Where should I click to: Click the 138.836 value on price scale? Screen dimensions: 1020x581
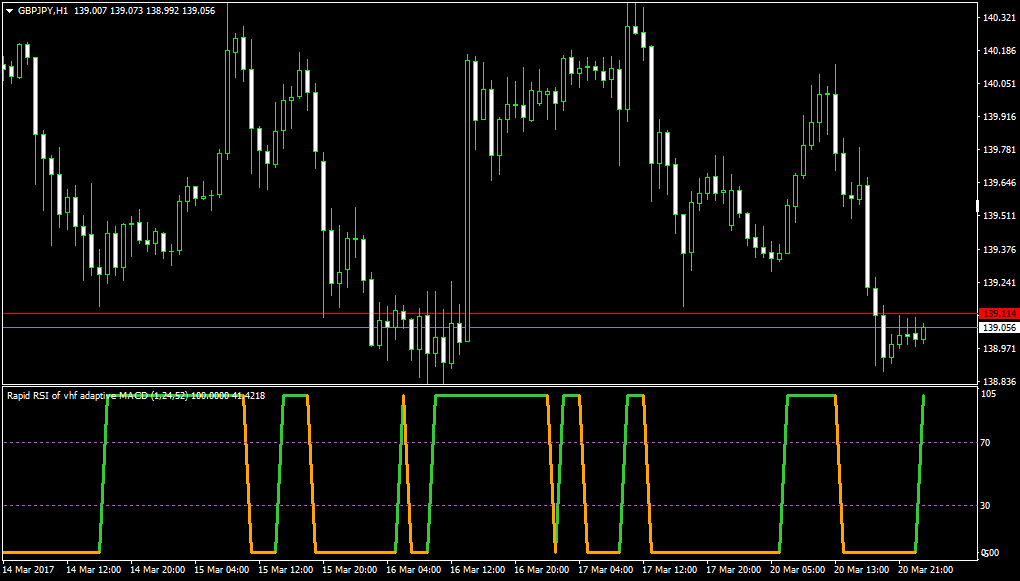999,382
